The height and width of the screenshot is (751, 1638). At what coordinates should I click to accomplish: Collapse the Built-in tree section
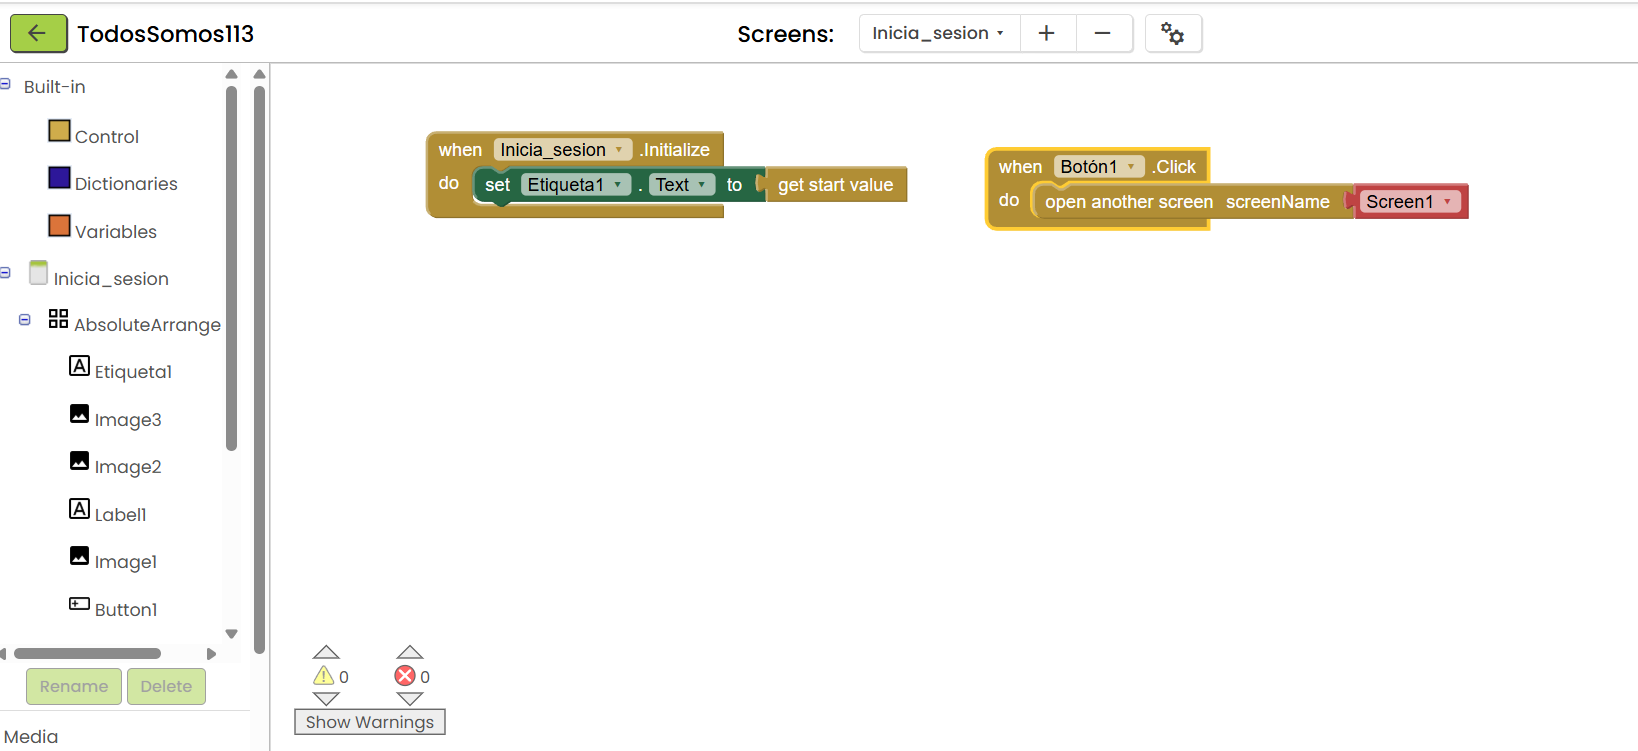point(5,85)
